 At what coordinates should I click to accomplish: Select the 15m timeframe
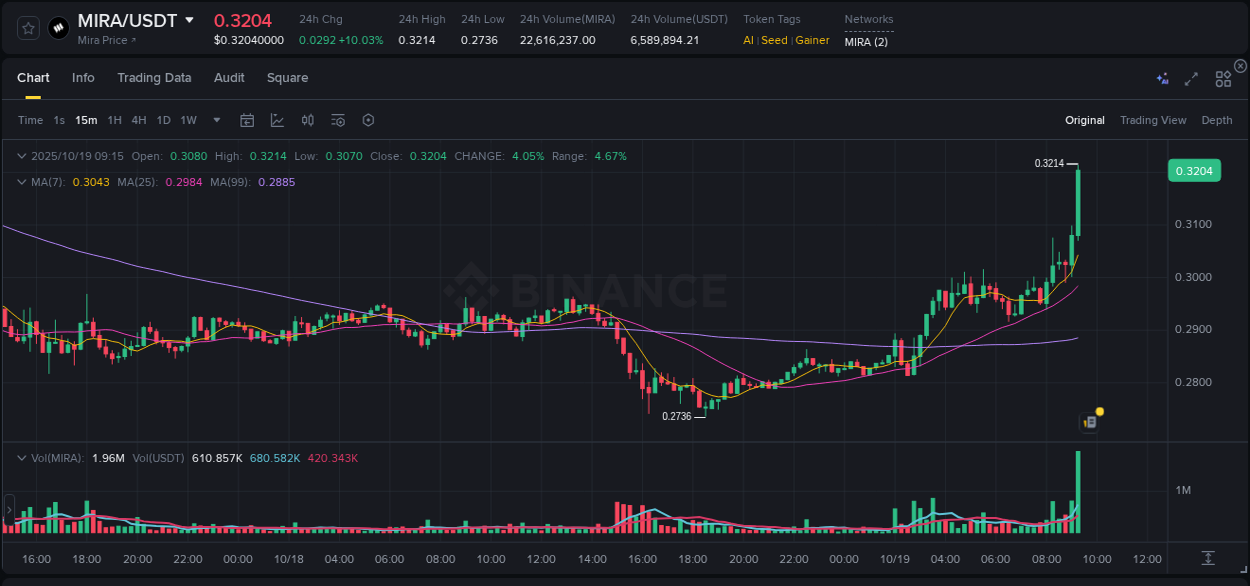[86, 120]
